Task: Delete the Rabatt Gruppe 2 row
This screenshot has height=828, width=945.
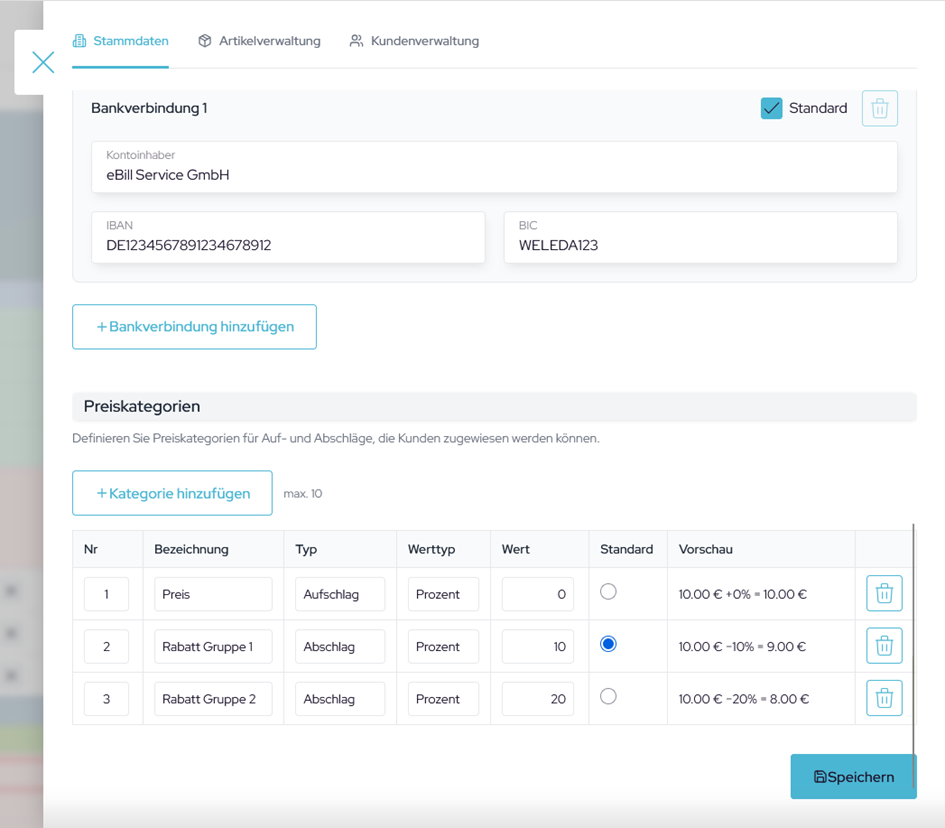Action: click(884, 698)
